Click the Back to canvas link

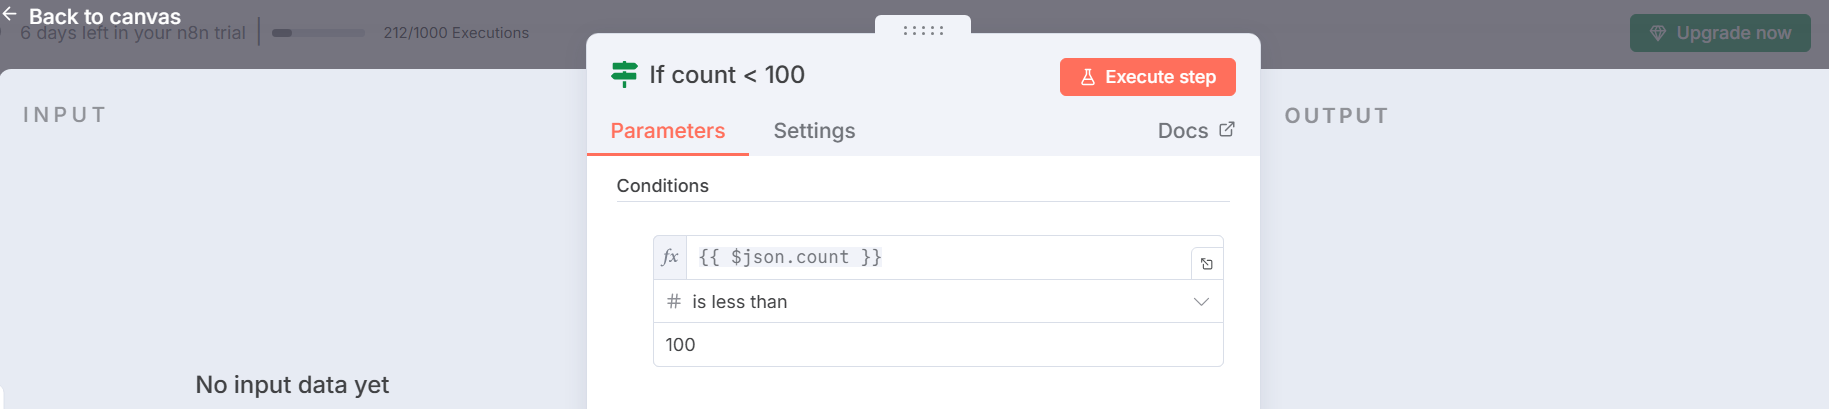105,16
